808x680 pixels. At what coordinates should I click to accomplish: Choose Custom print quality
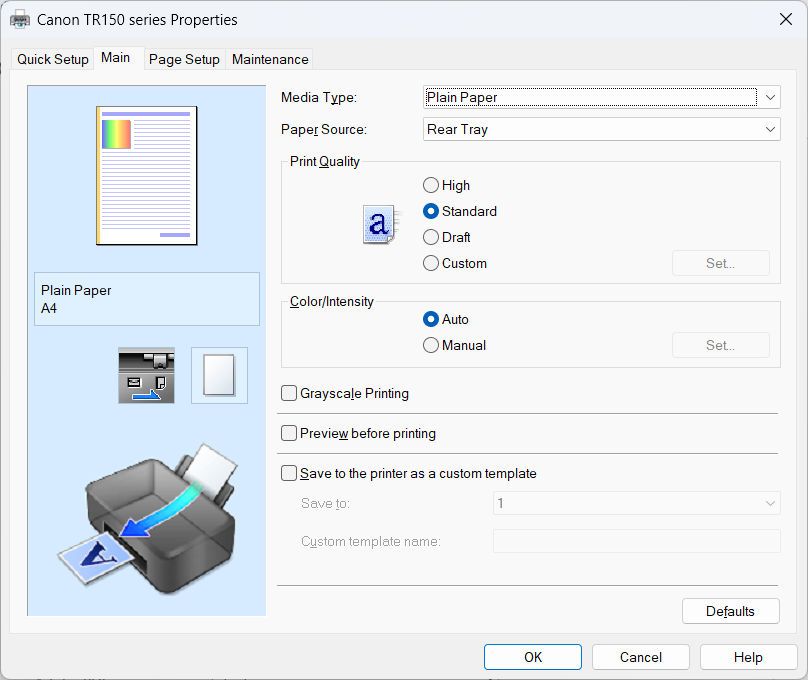(x=430, y=263)
